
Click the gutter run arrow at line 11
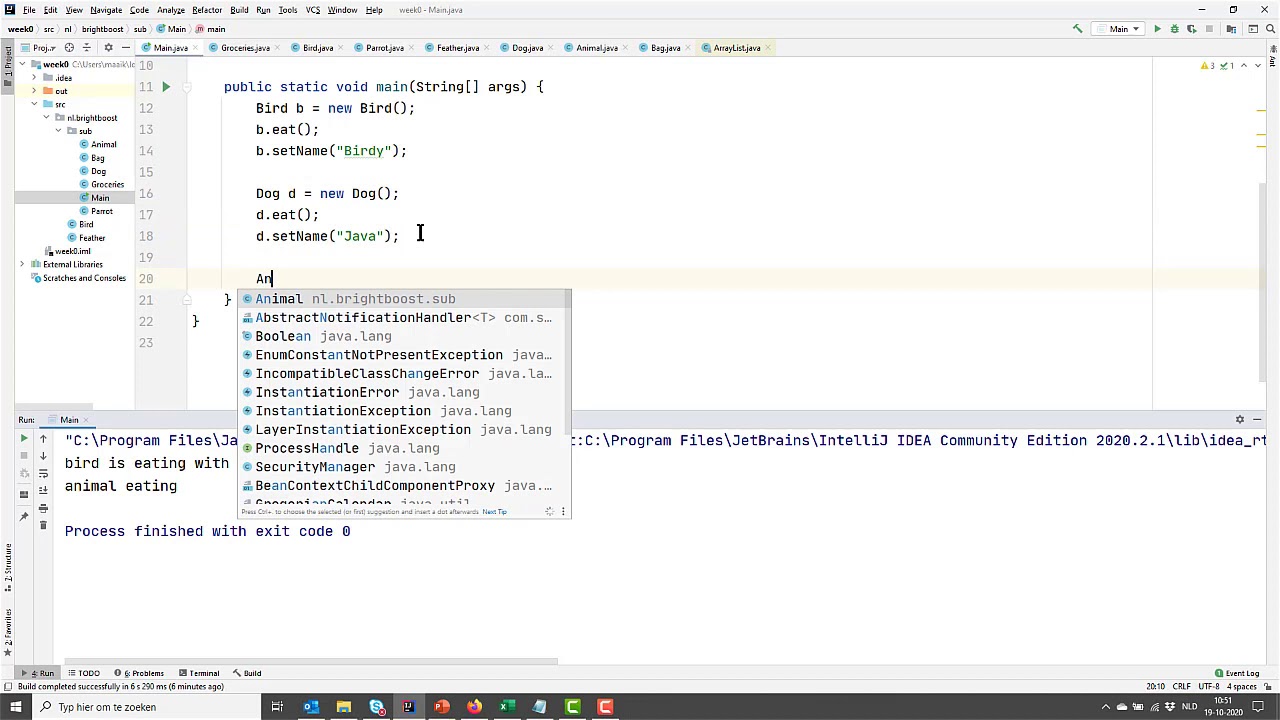(166, 87)
